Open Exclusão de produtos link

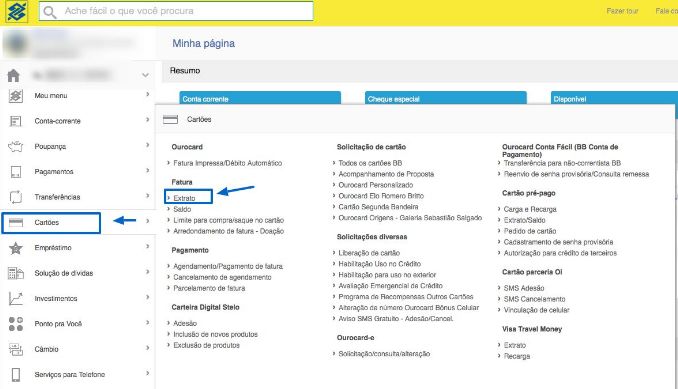[206, 345]
